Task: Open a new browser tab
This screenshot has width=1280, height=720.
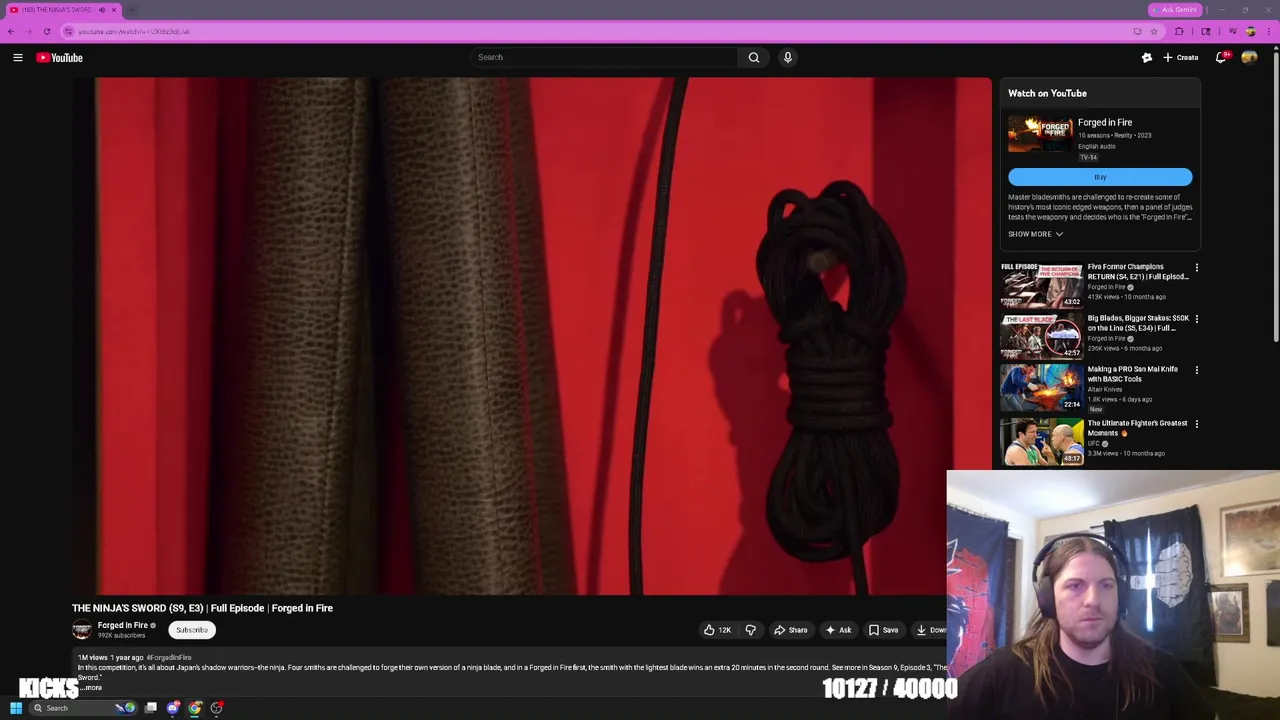Action: pos(132,10)
